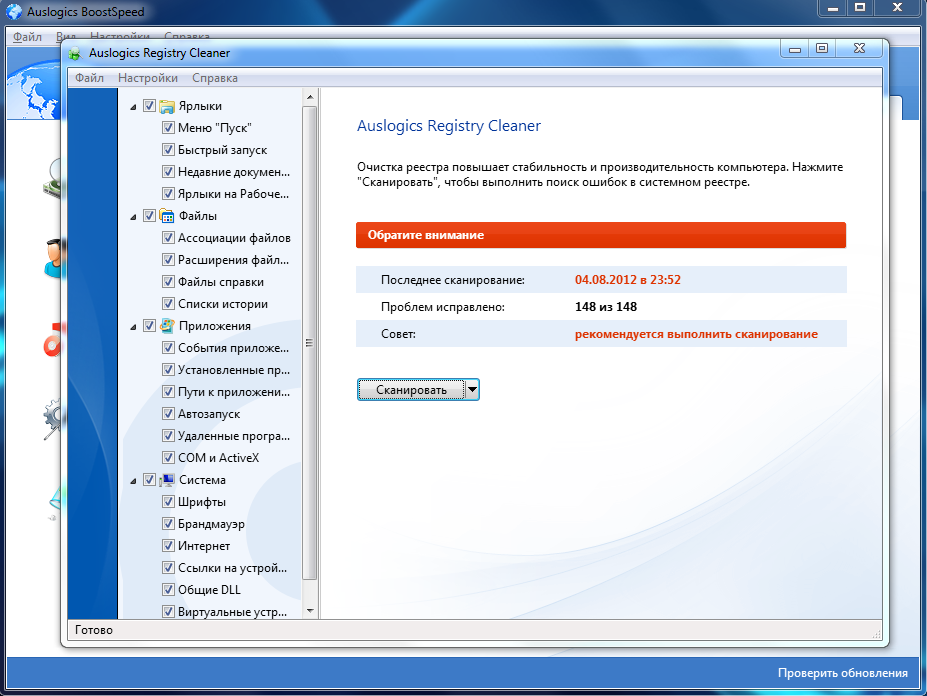Click the tree scrollbar down arrow
Viewport: 927px width, 696px height.
[x=310, y=611]
